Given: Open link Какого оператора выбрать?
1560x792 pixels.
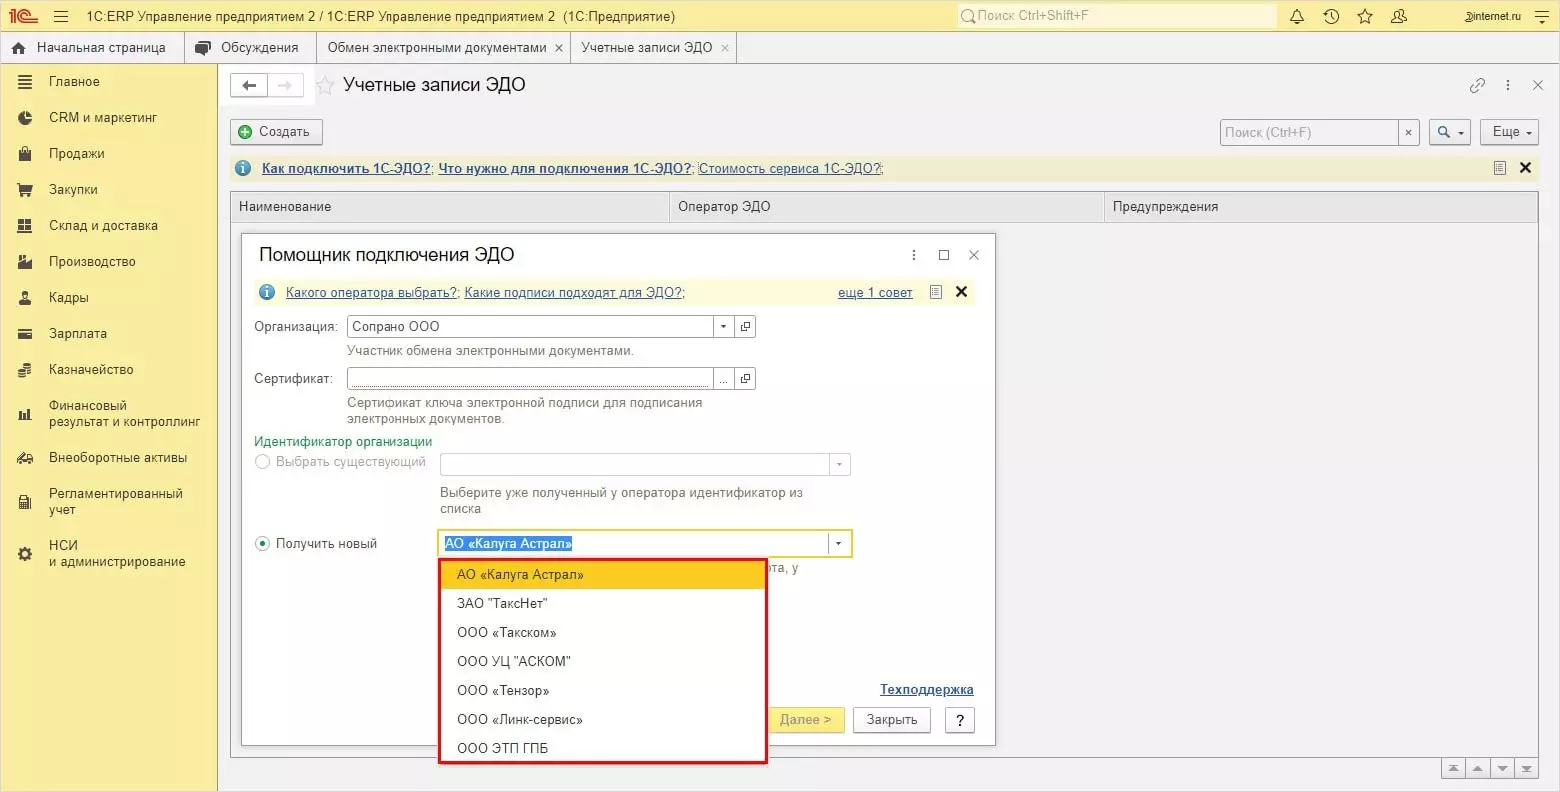Looking at the screenshot, I should [x=371, y=292].
